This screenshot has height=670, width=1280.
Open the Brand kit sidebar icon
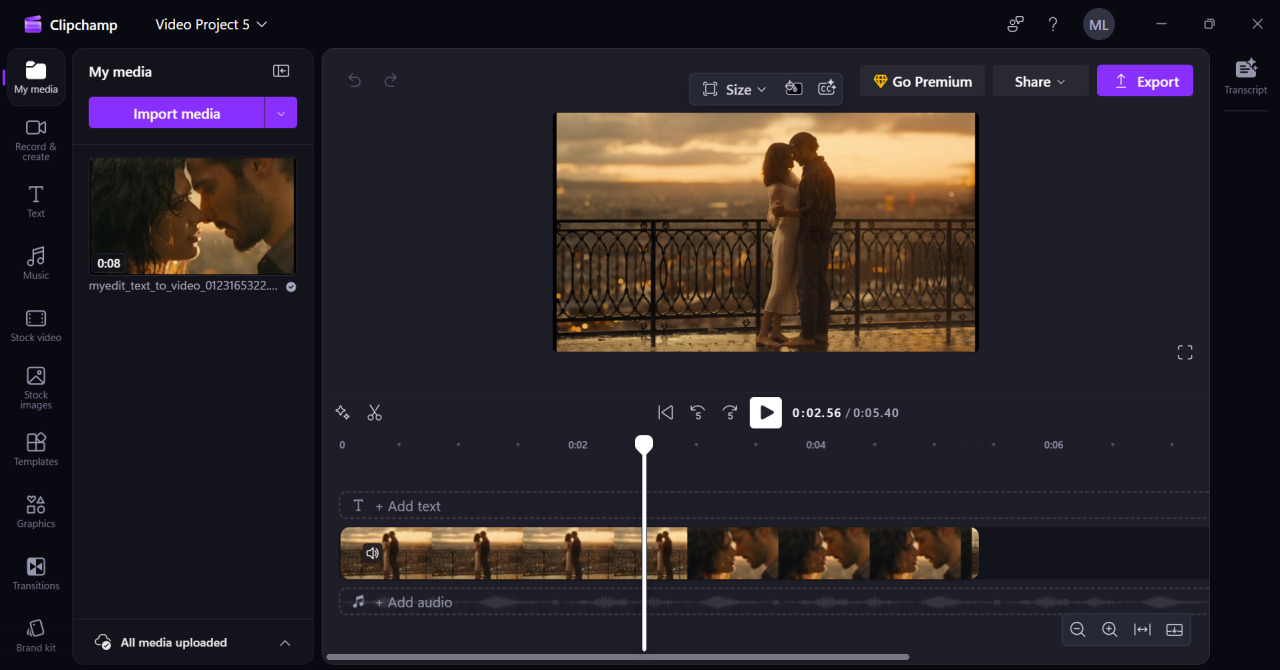coord(36,635)
